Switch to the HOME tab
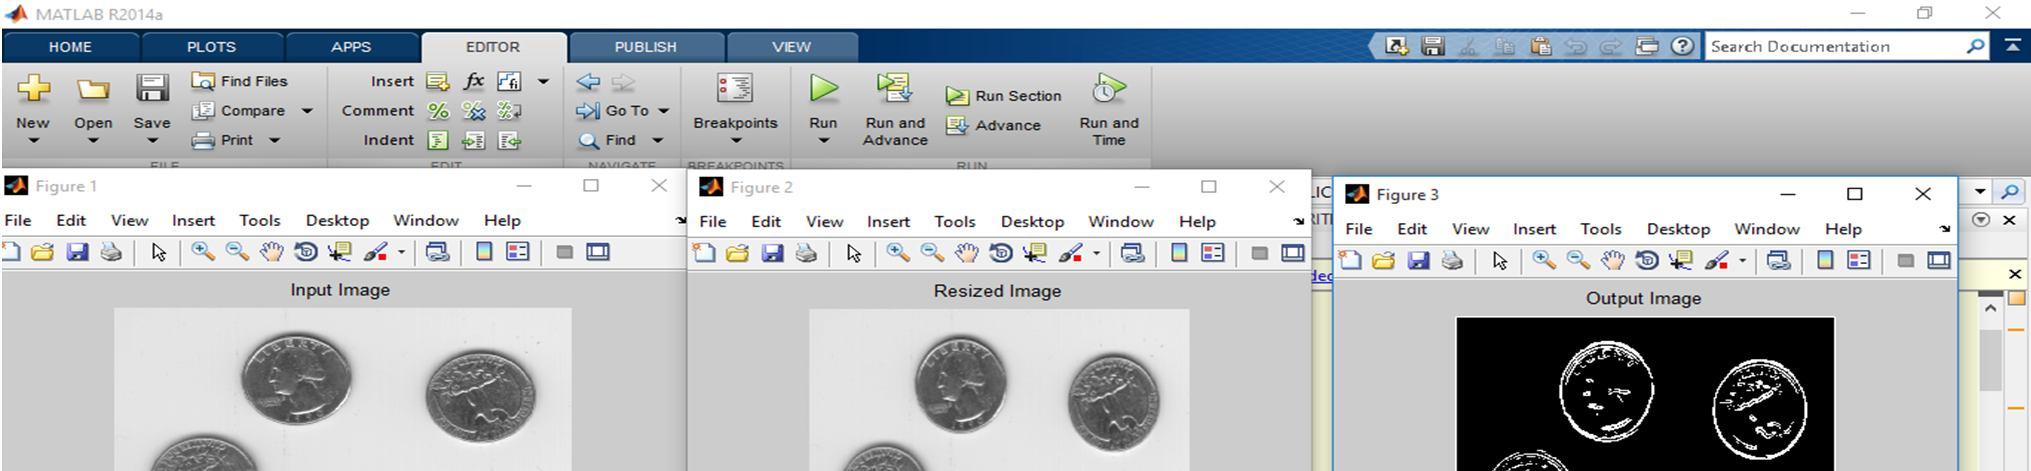Viewport: 2031px width, 471px height. 70,47
